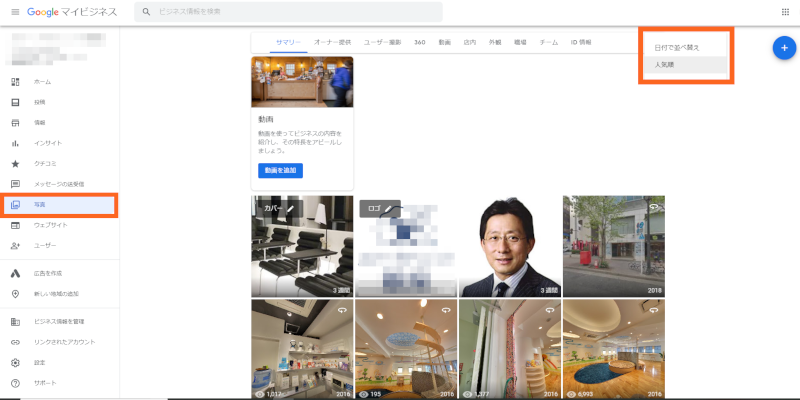The height and width of the screenshot is (400, 800).
Task: Open ウェブサイト in the sidebar
Action: 50,225
